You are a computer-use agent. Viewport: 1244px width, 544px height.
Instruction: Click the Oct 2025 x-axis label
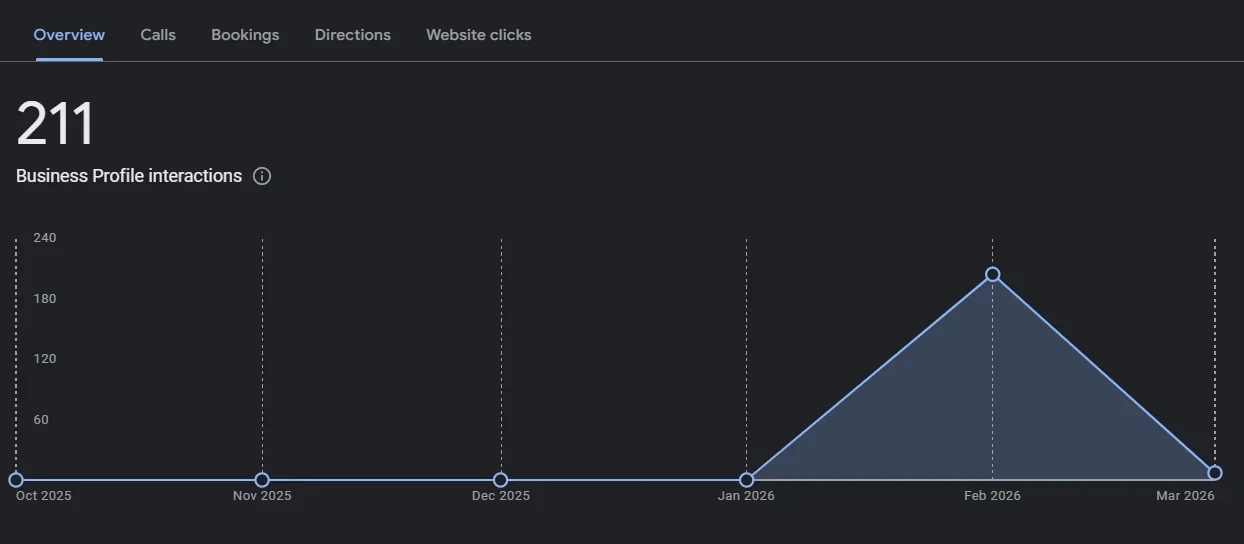coord(44,496)
